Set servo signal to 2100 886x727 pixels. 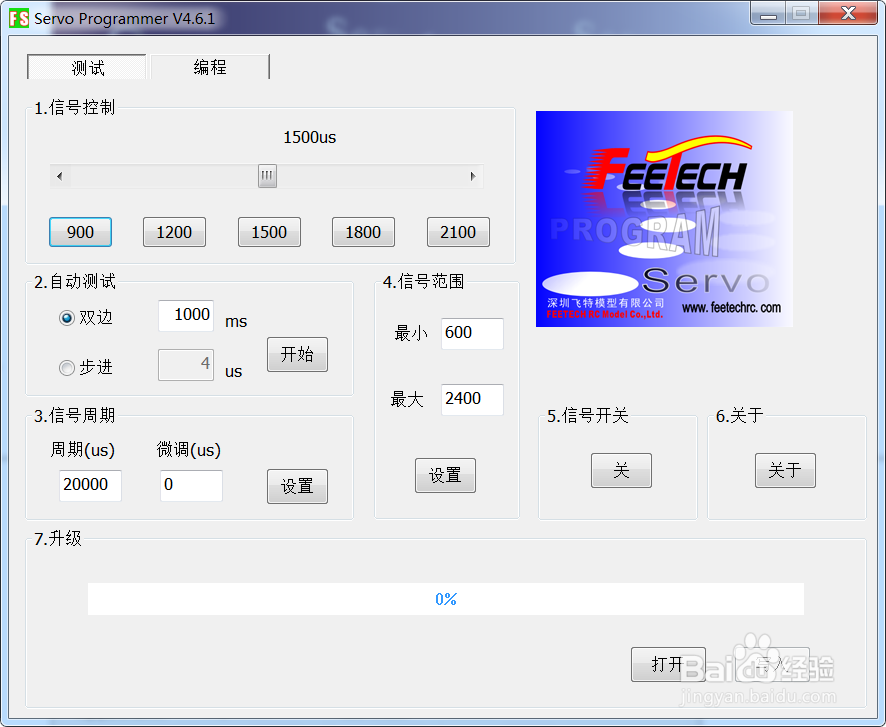(x=457, y=231)
